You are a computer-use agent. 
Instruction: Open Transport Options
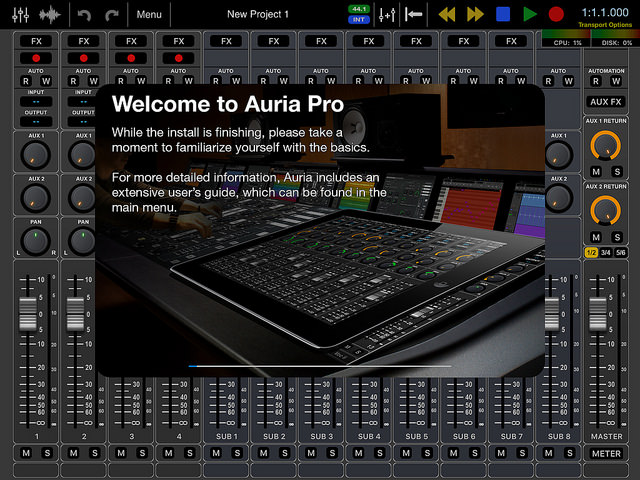pos(605,25)
